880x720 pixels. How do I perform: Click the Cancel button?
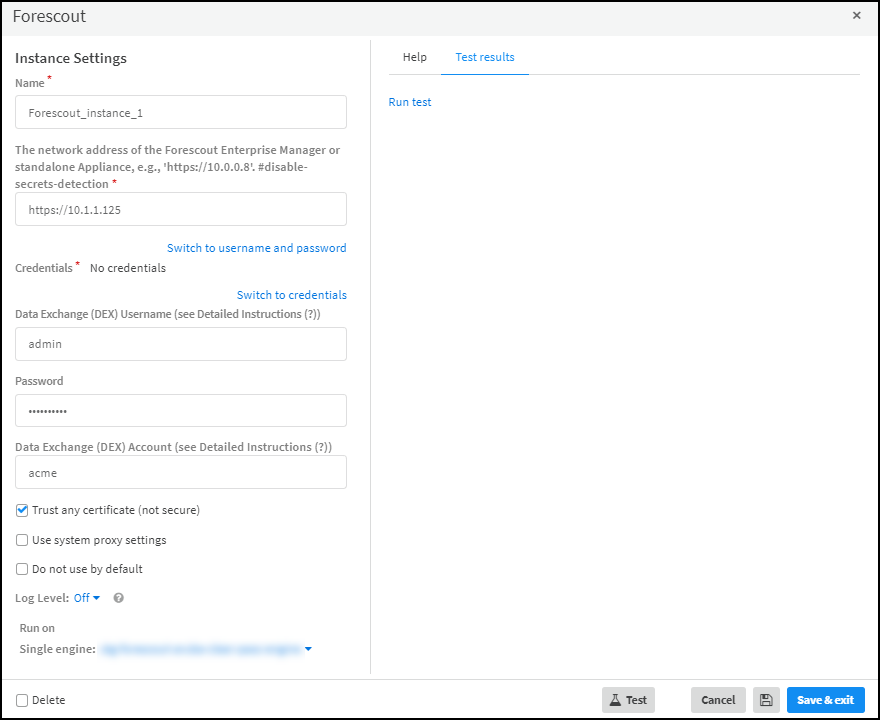pyautogui.click(x=718, y=700)
